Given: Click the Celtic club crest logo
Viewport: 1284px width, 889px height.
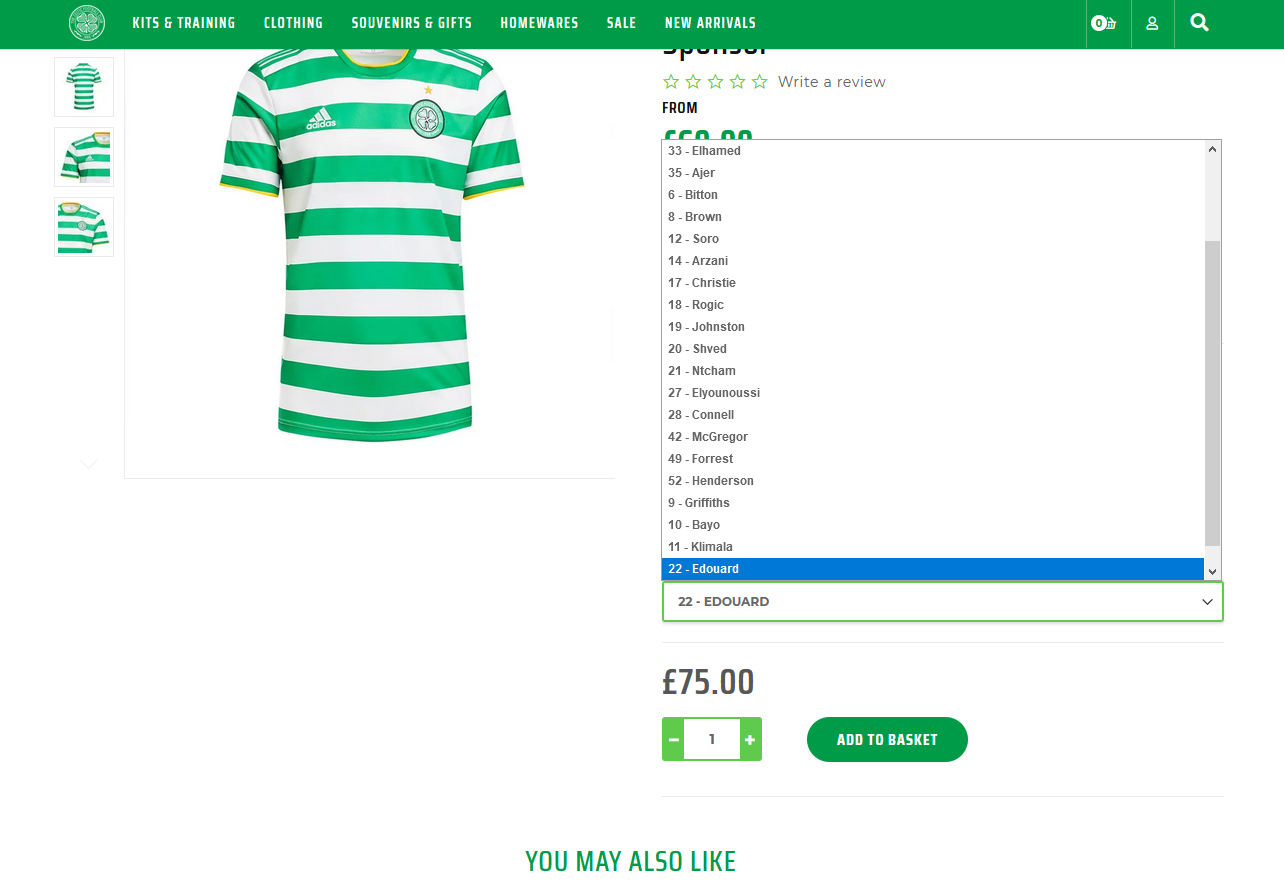Looking at the screenshot, I should [87, 23].
